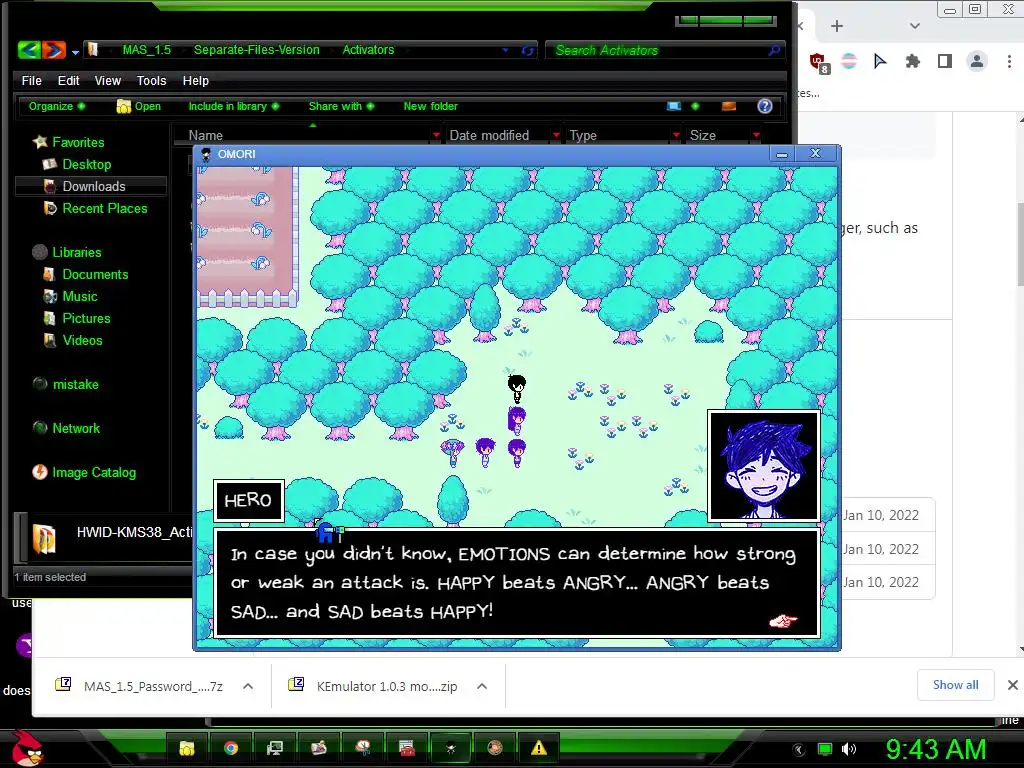Viewport: 1024px width, 768px height.
Task: Create a New folder
Action: 430,106
